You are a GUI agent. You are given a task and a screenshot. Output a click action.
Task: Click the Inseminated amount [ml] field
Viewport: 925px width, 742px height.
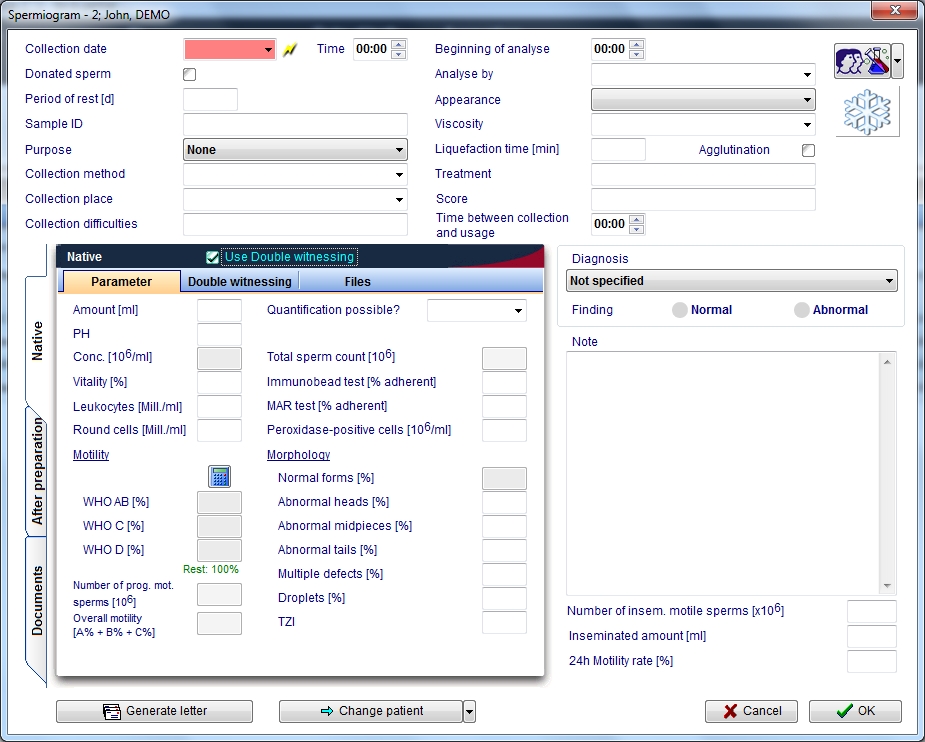click(x=872, y=636)
